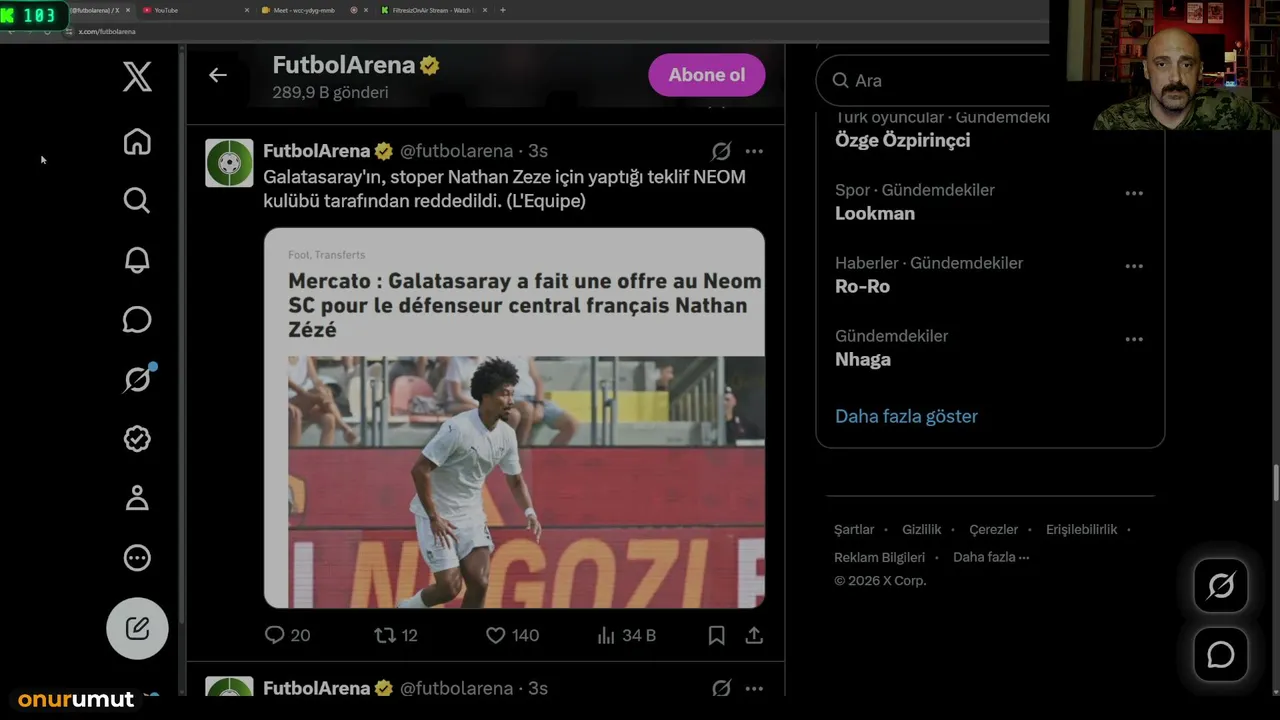1280x720 pixels.
Task: Open the Reklam Bilgileri footer link
Action: pos(880,557)
